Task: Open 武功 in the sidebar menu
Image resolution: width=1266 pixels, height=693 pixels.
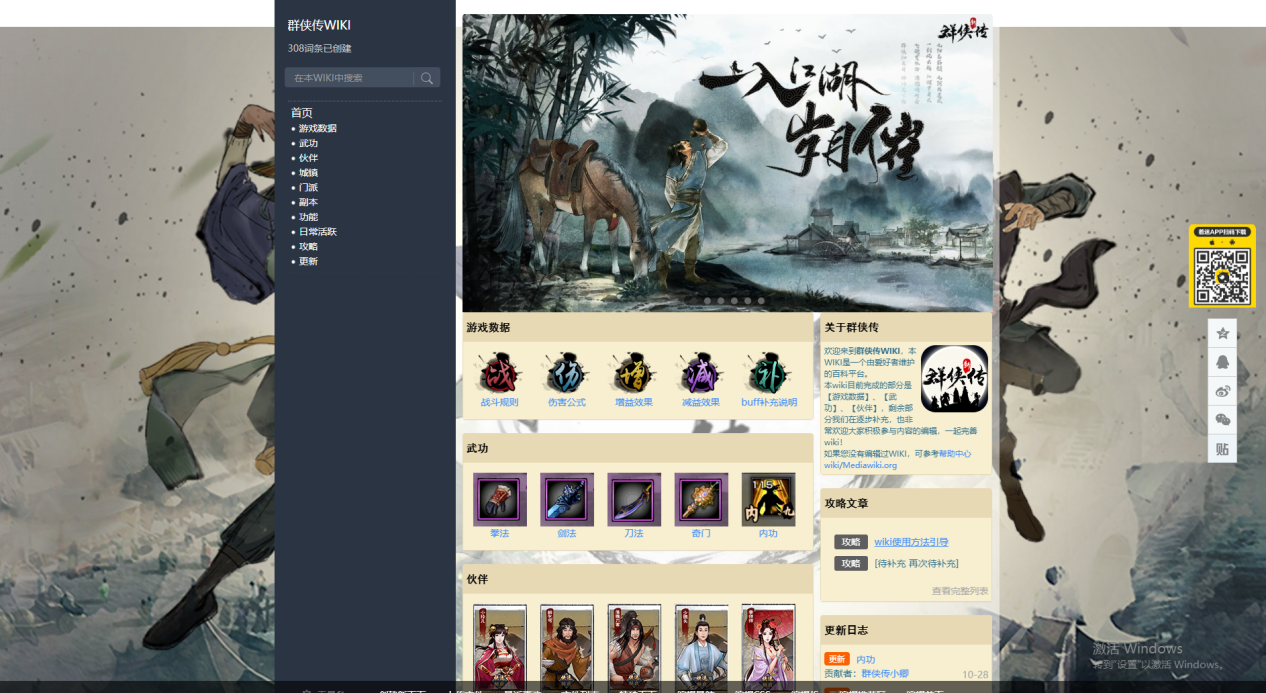Action: [308, 143]
